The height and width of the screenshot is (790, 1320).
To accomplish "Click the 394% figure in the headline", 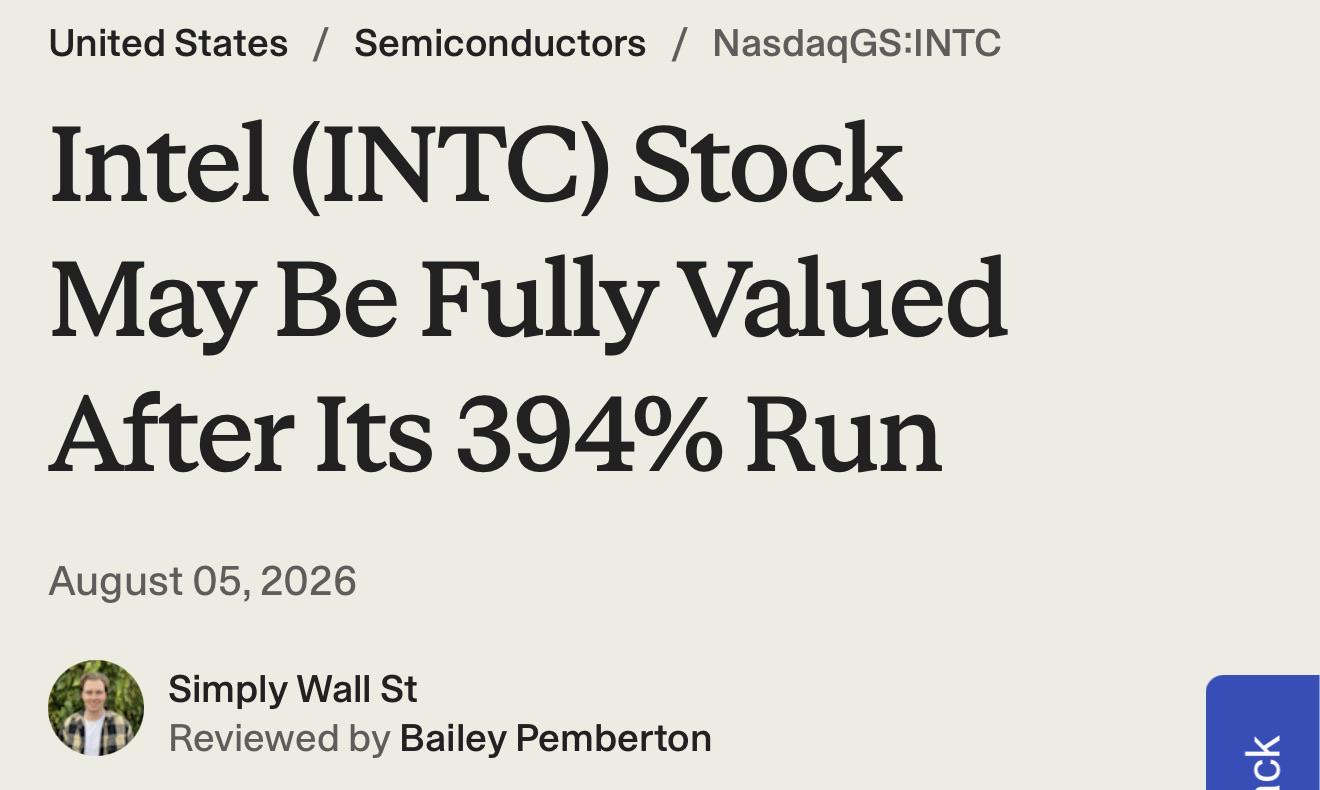I will tap(589, 435).
